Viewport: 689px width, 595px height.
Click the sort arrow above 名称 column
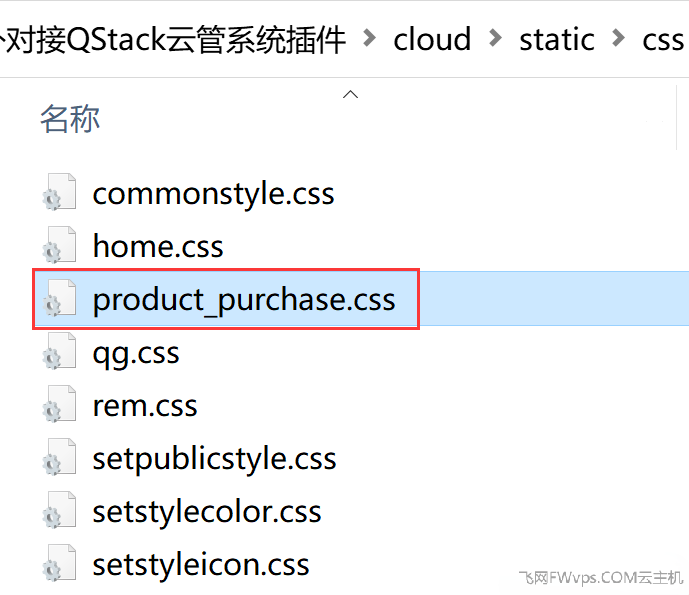pos(350,94)
